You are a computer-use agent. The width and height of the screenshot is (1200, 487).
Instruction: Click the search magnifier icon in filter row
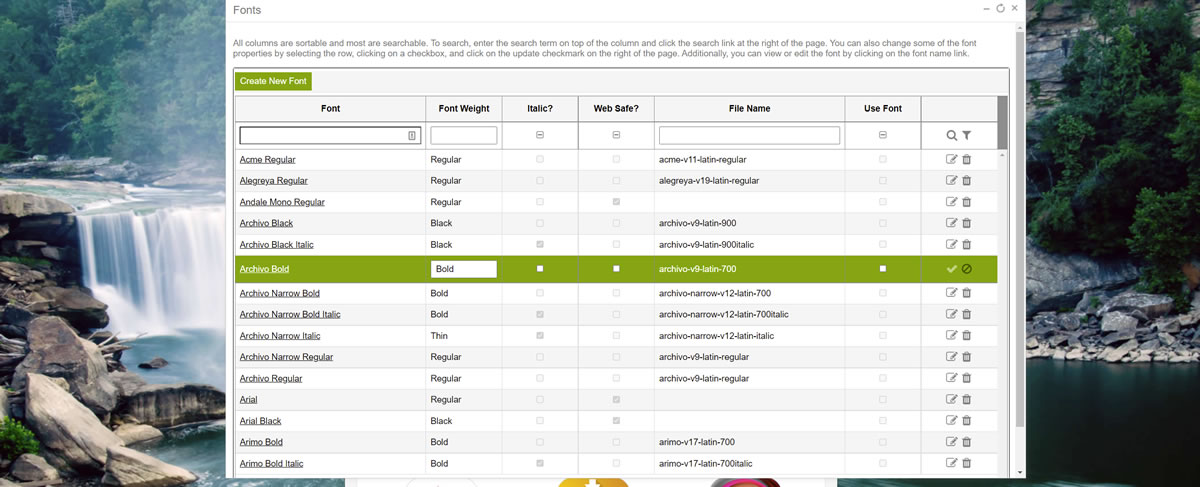(952, 135)
